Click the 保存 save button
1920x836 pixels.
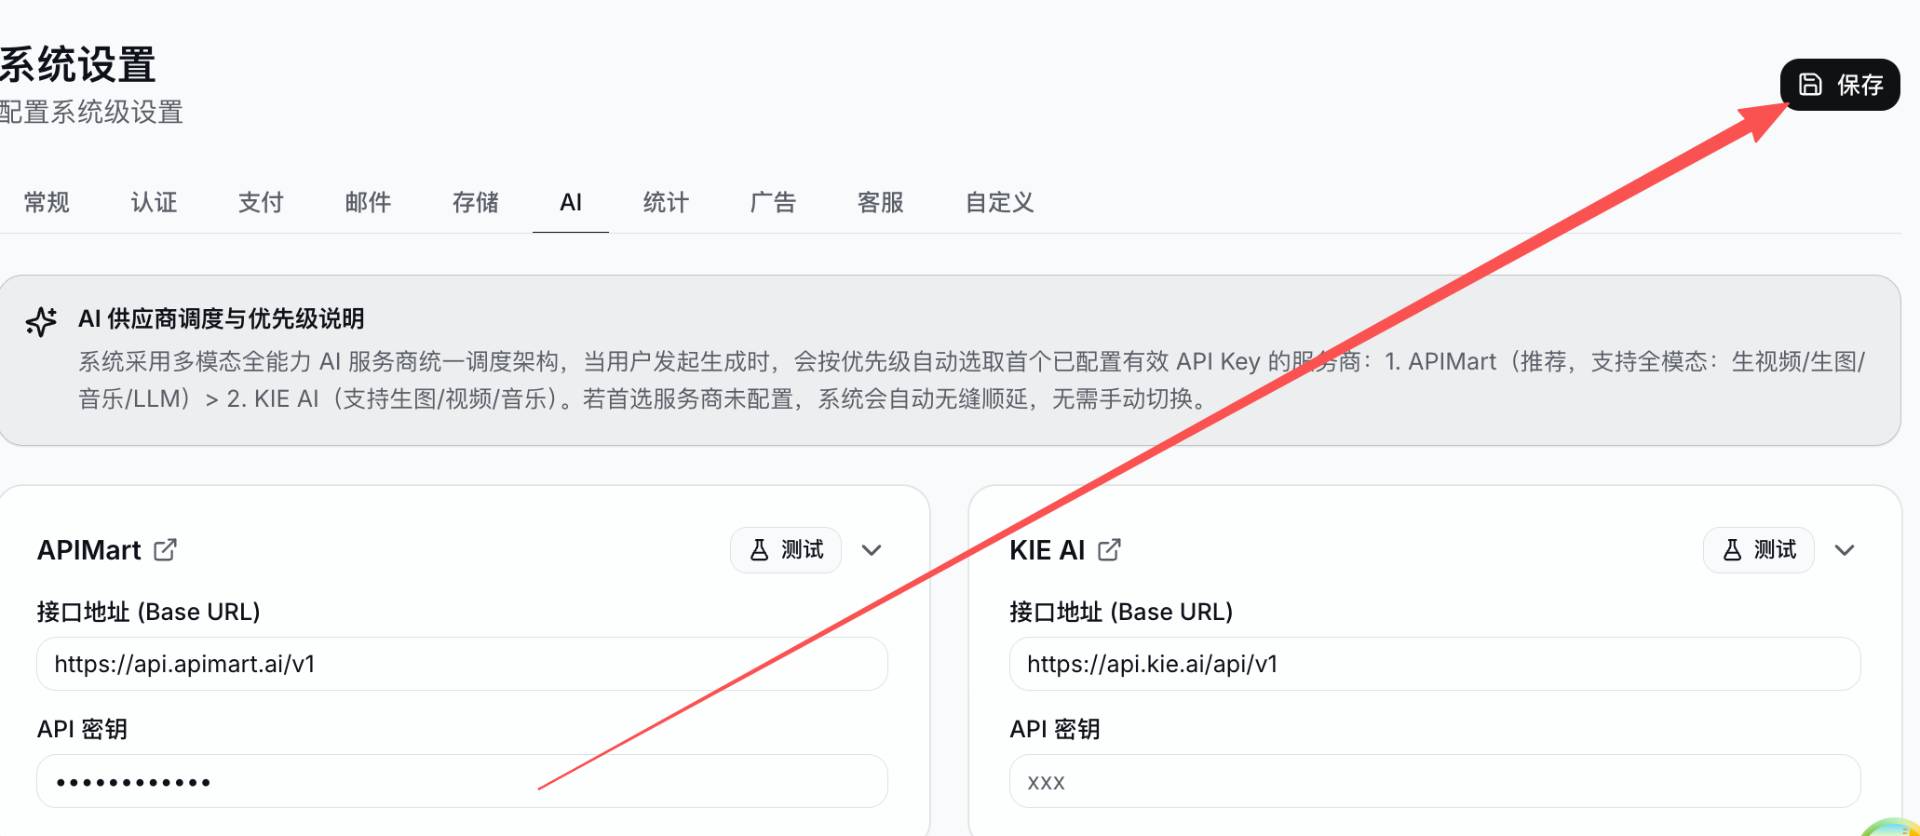pos(1839,85)
